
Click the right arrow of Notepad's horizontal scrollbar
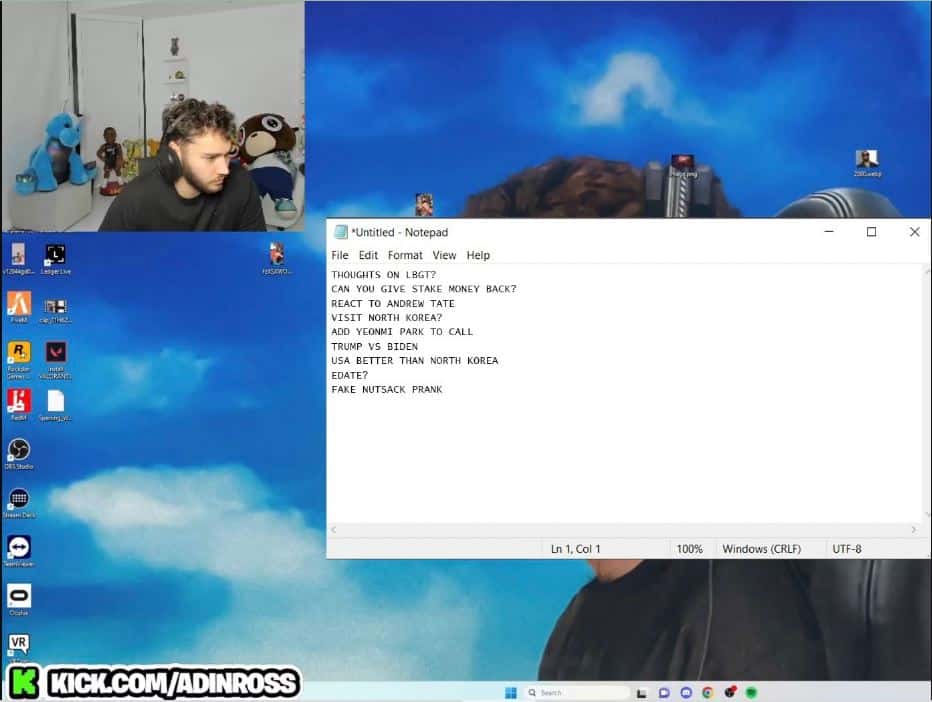(914, 529)
